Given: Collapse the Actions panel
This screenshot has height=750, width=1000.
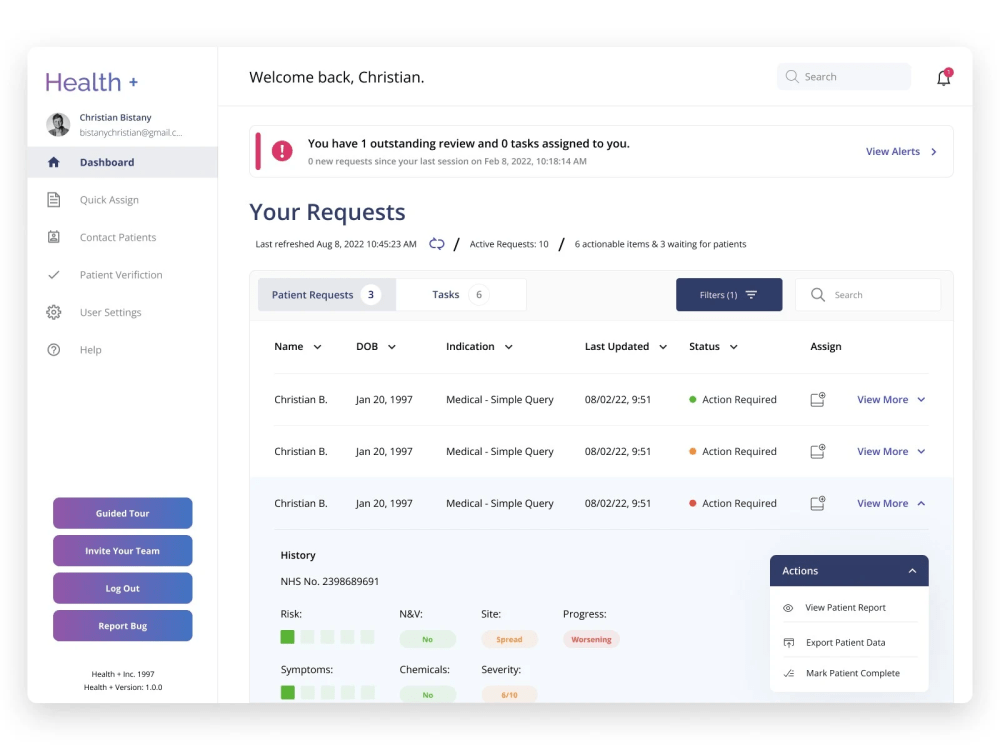Looking at the screenshot, I should 912,571.
